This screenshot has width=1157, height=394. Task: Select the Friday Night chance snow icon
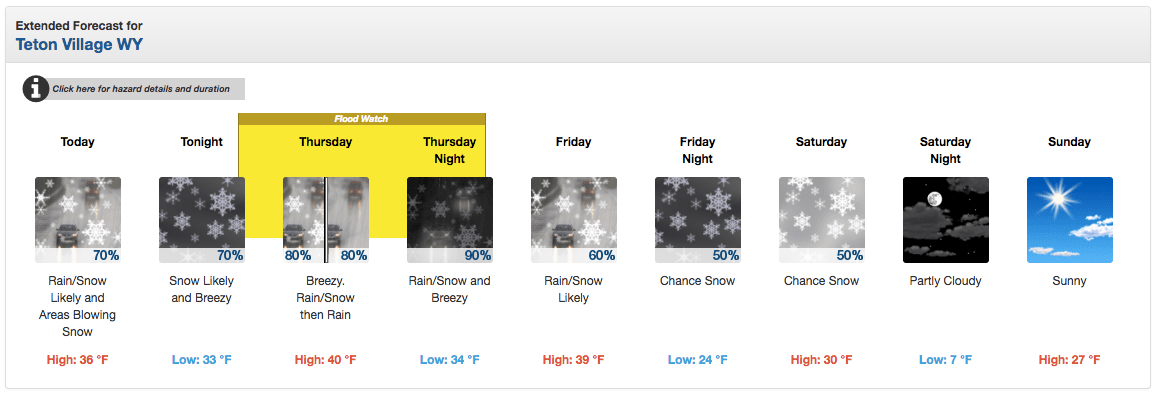tap(697, 220)
